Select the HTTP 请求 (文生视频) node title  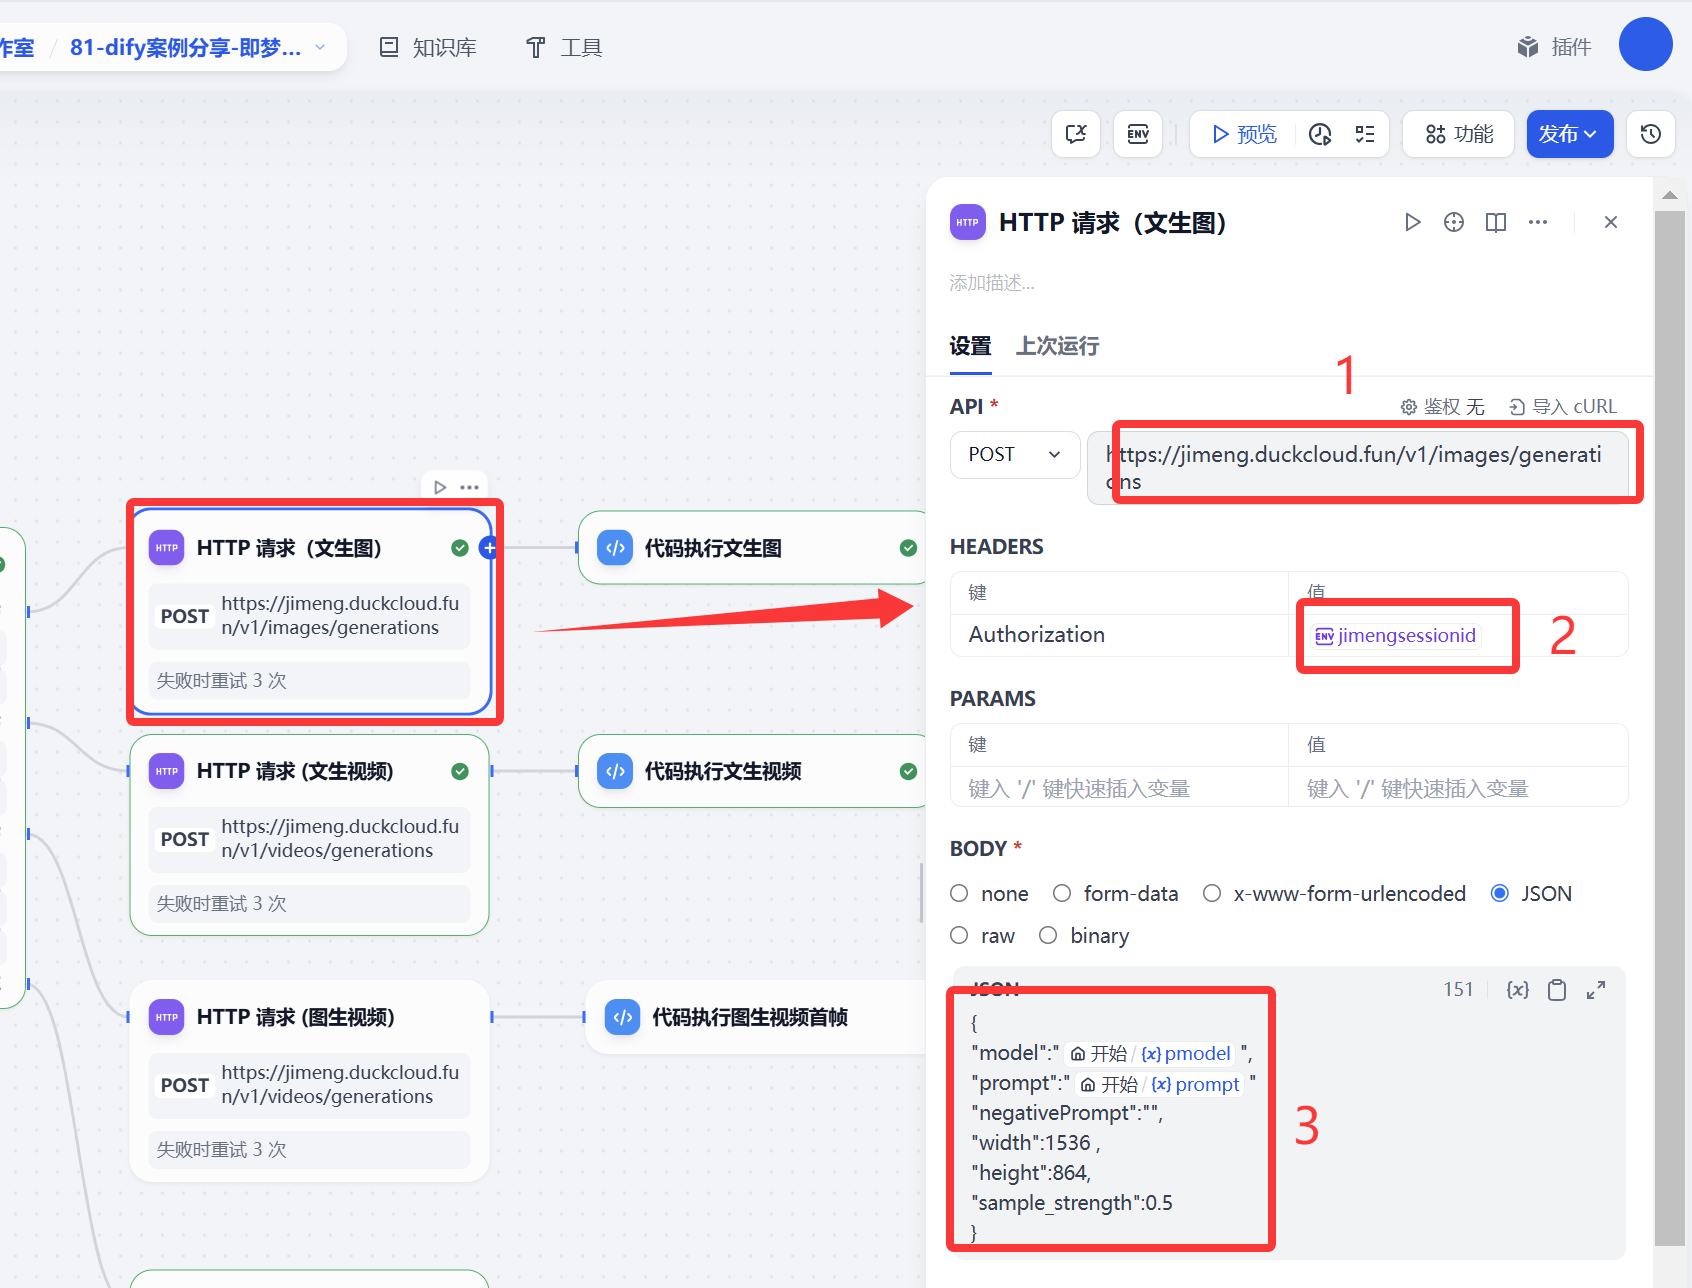pyautogui.click(x=295, y=771)
